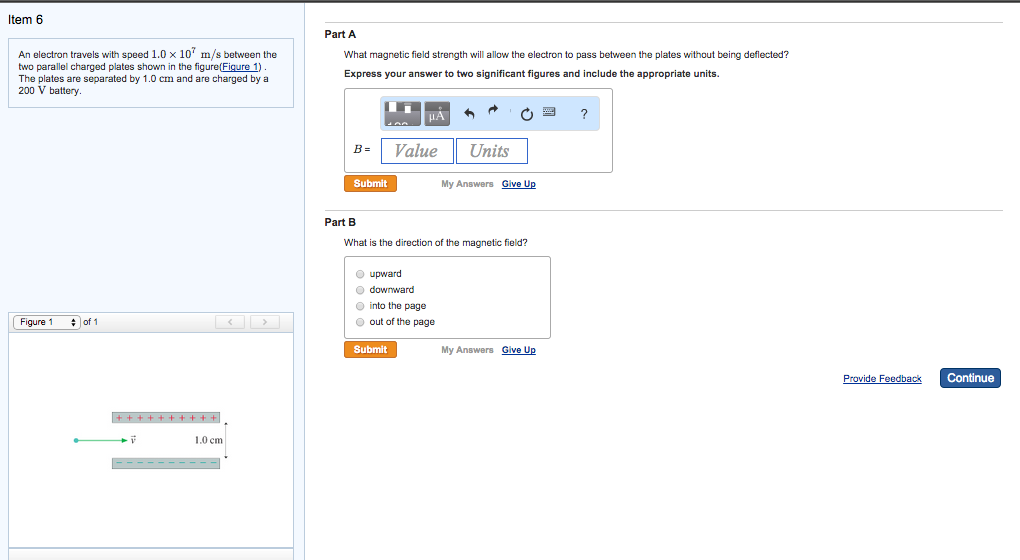
Task: Go to previous figure arrow
Action: click(x=230, y=322)
